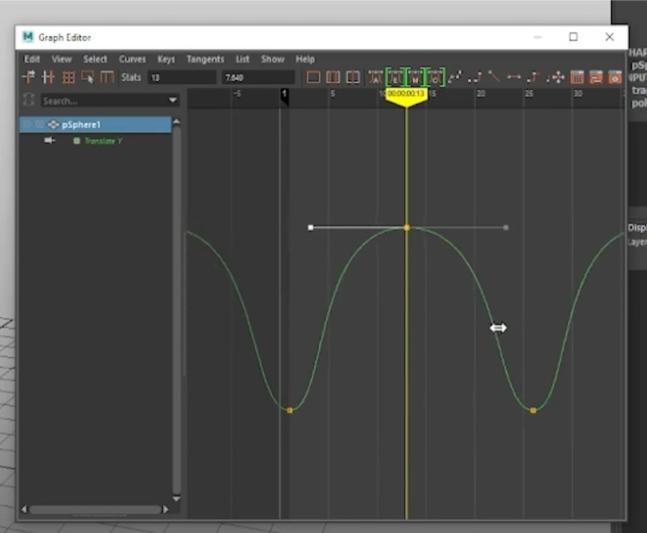Open the Tangents menu
Screen dimensions: 647x533
(205, 59)
